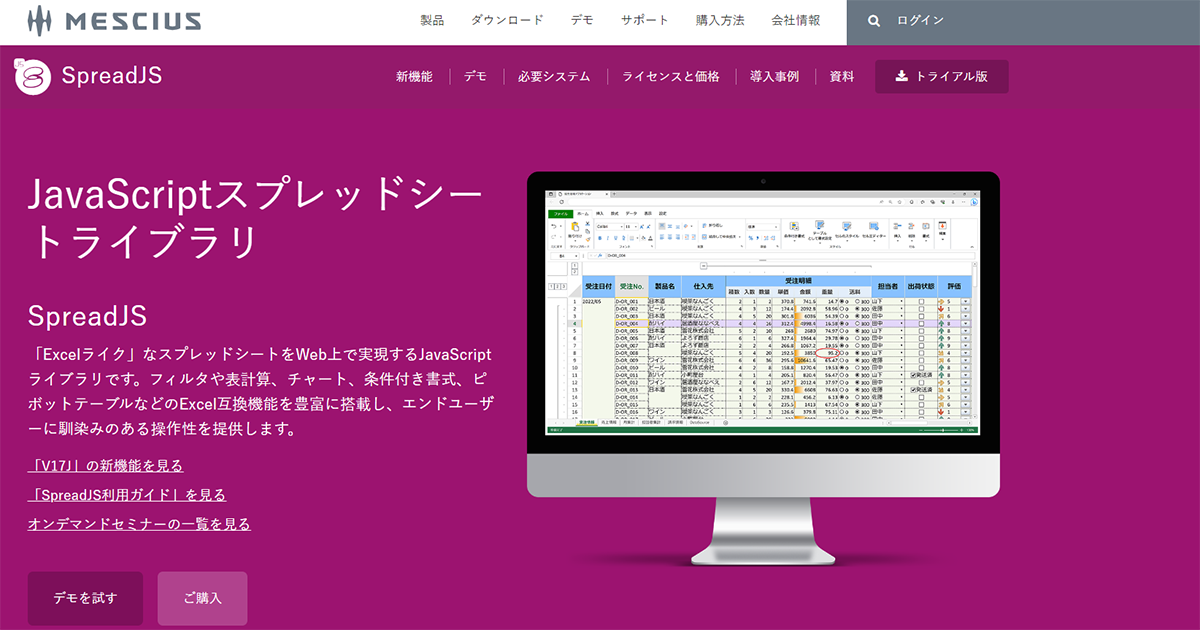Click the デモを試す button
The height and width of the screenshot is (630, 1200).
(x=85, y=598)
